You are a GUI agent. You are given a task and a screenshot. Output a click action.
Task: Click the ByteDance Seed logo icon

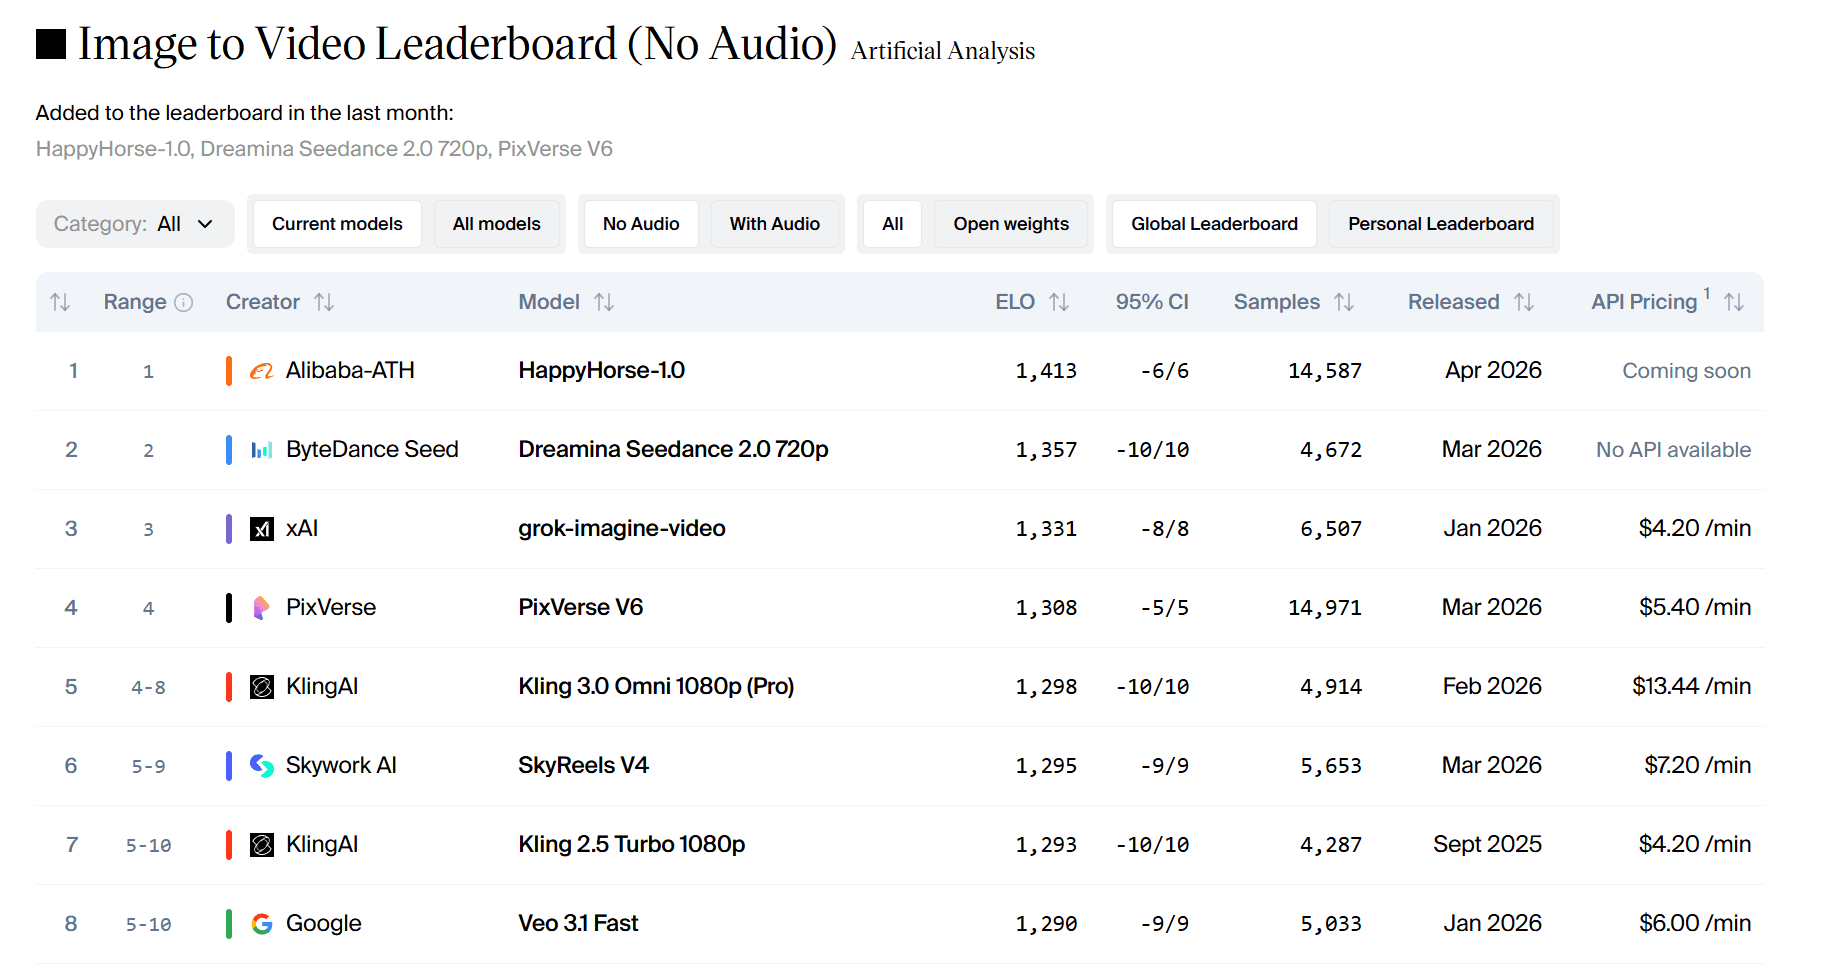(x=261, y=450)
